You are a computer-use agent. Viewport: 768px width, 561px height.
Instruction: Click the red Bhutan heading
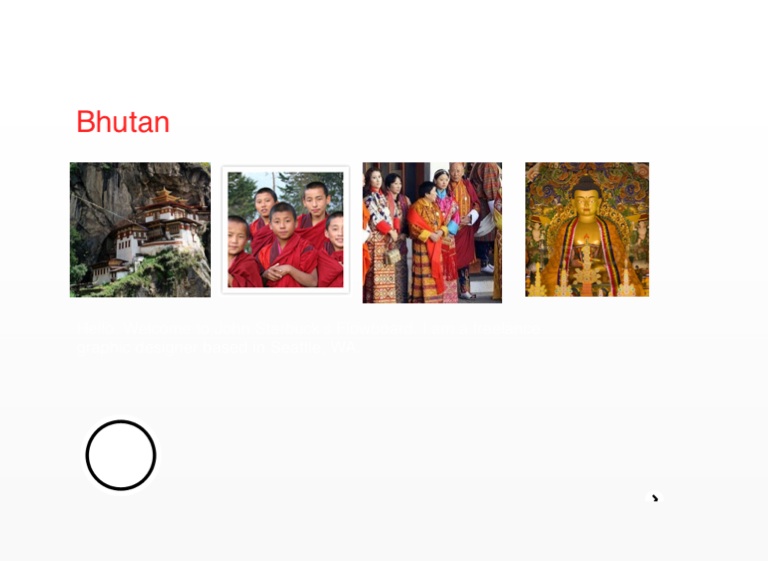(x=123, y=122)
